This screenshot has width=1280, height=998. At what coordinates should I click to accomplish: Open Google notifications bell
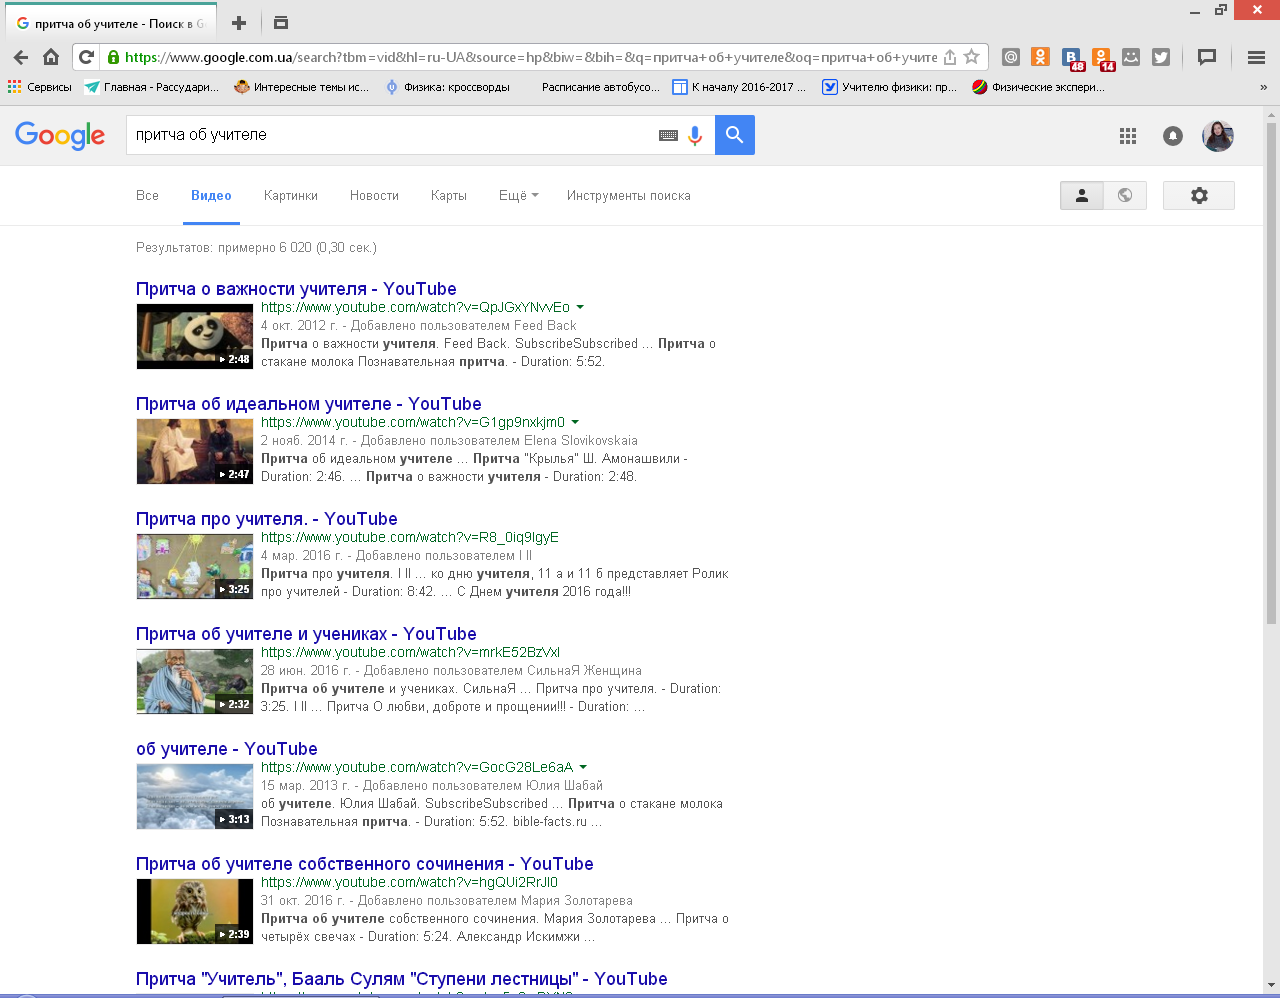pyautogui.click(x=1173, y=136)
